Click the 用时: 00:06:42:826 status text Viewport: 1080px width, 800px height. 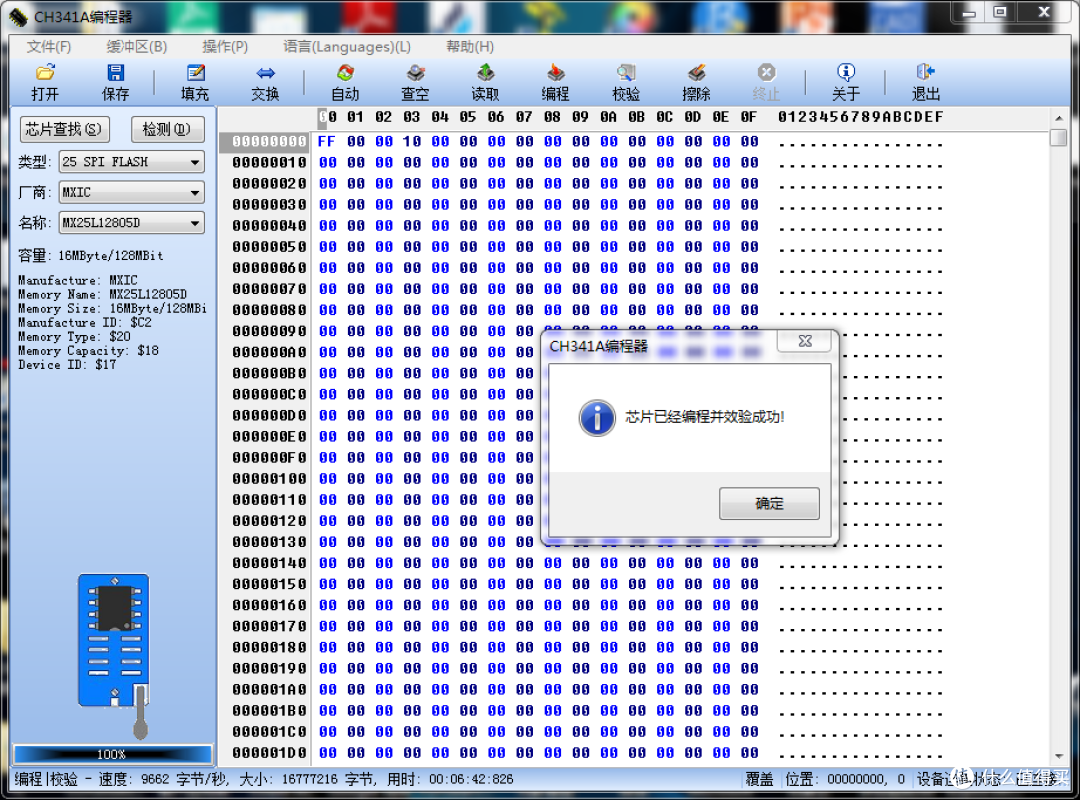point(450,779)
